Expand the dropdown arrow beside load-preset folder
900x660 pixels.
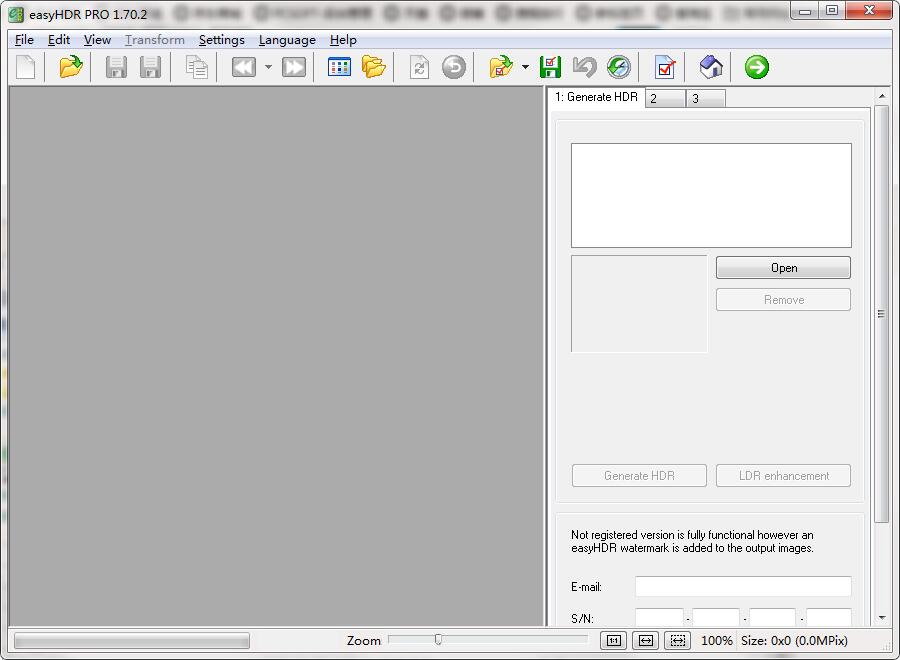click(x=525, y=68)
